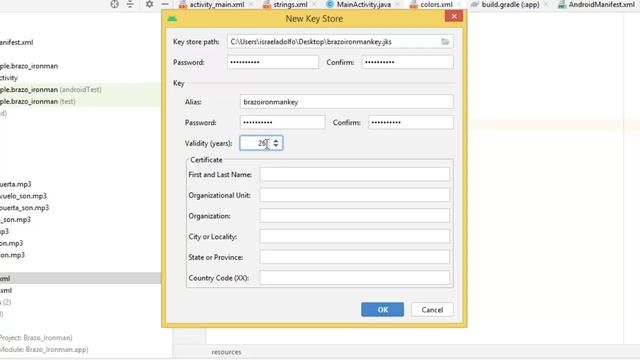Switch to colors.xml tab
Viewport: 640px width, 360px height.
click(x=436, y=4)
